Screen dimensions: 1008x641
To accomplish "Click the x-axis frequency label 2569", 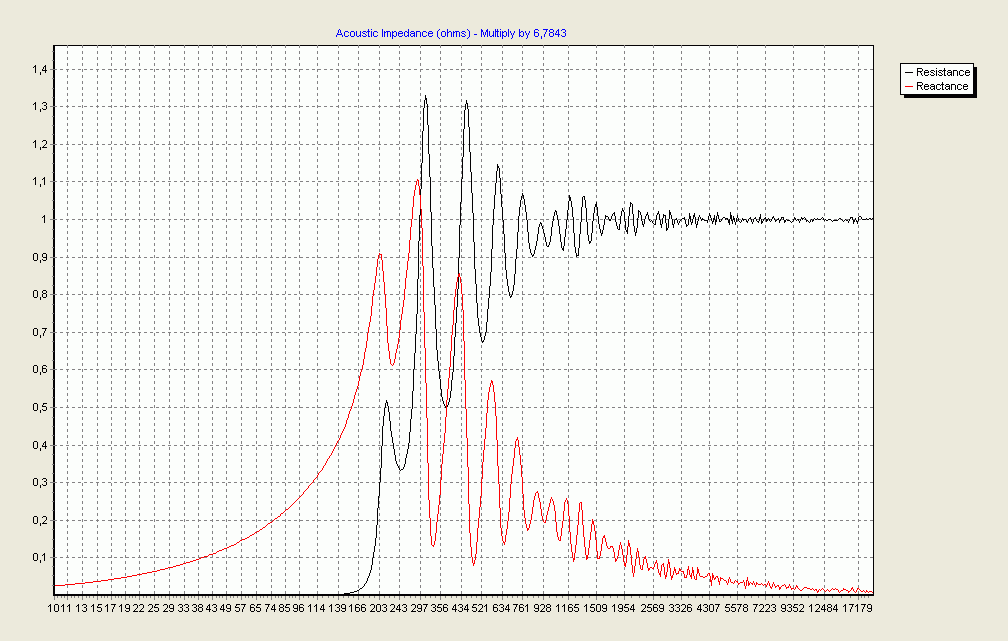I will click(652, 608).
